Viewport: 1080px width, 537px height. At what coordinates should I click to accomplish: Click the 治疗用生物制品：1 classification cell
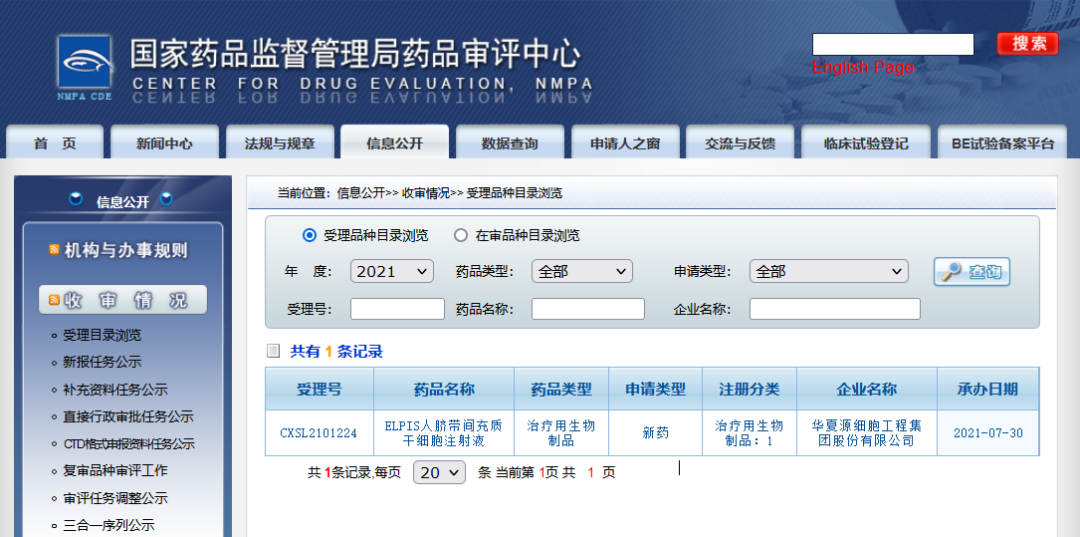coord(750,433)
